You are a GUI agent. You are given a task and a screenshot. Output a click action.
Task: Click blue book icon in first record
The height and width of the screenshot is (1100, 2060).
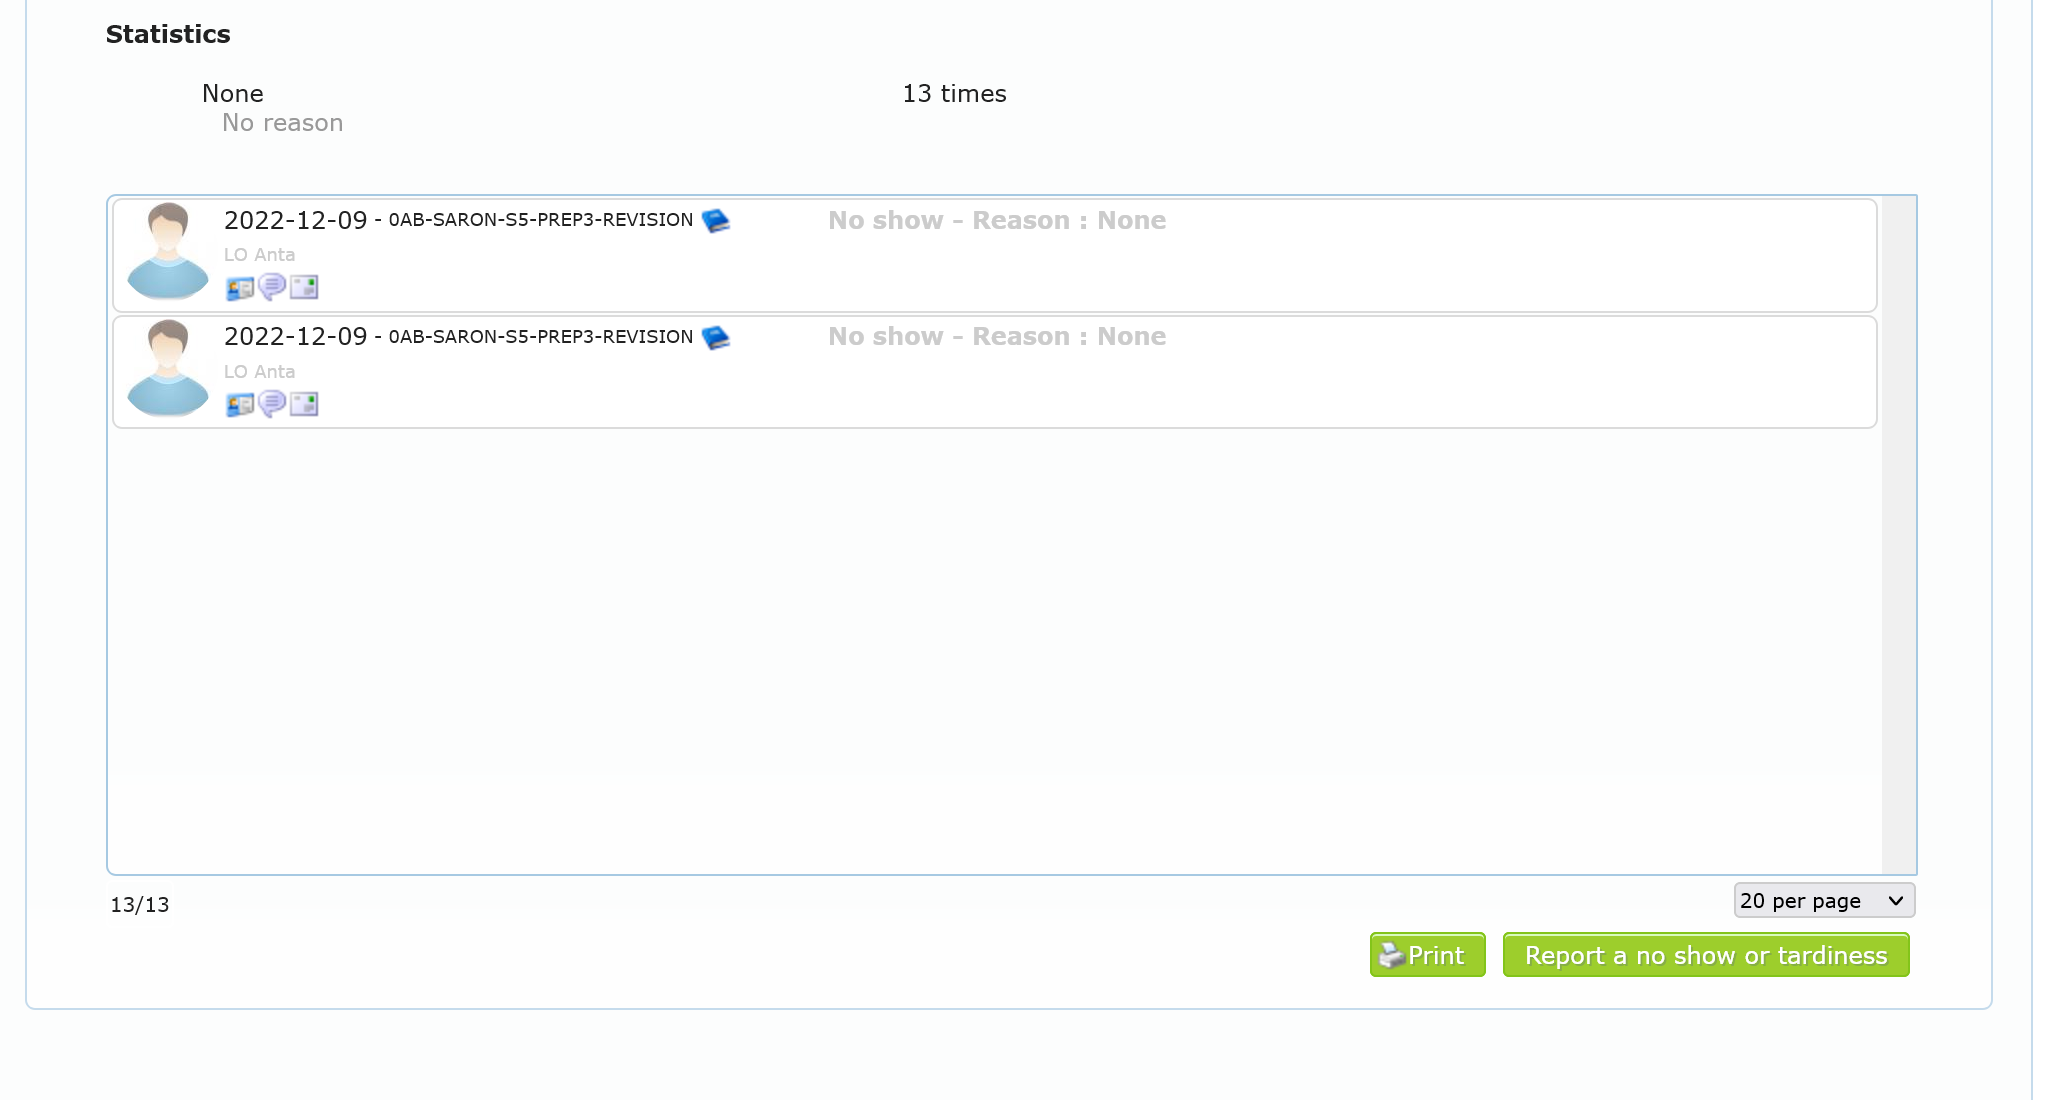pyautogui.click(x=715, y=221)
